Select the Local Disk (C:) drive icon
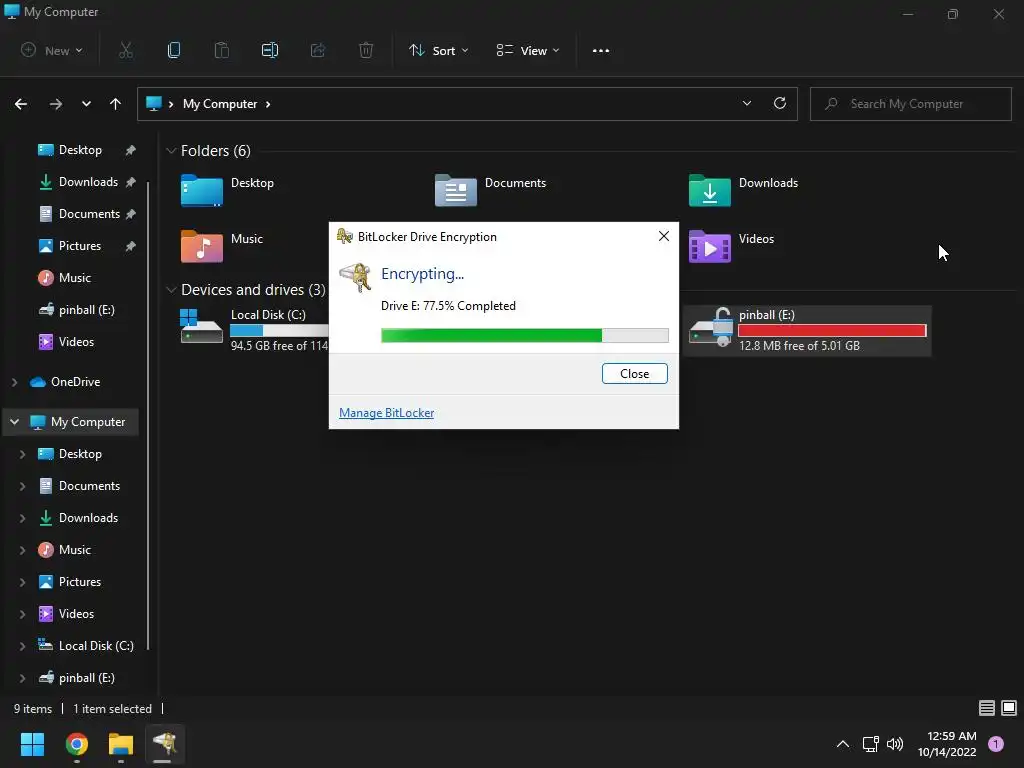1024x768 pixels. pyautogui.click(x=202, y=327)
